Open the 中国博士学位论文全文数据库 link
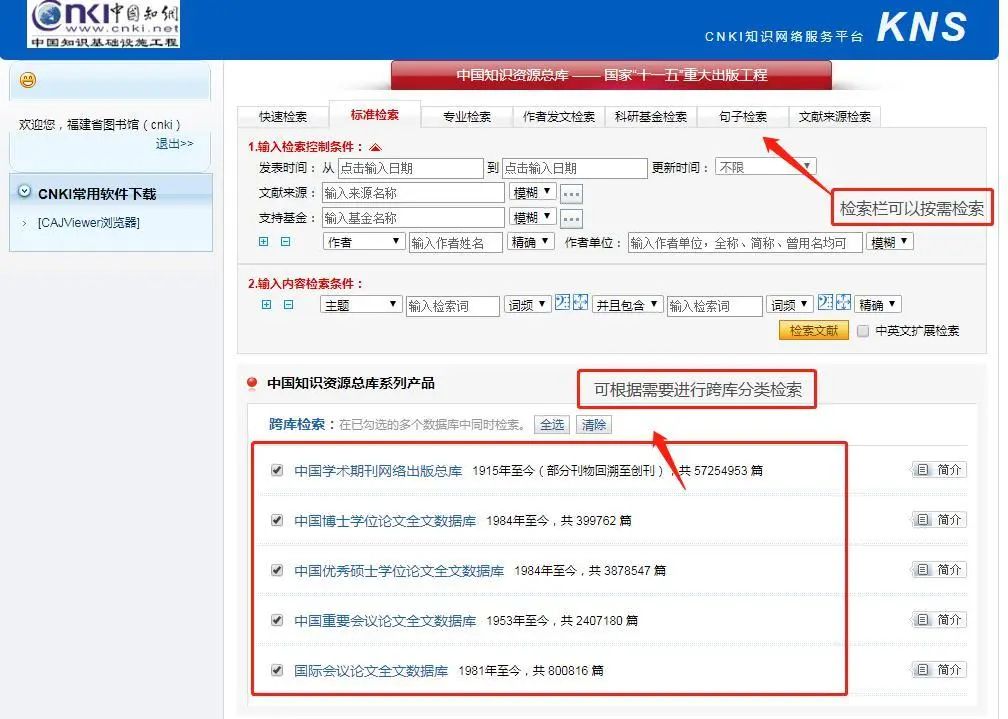The width and height of the screenshot is (1008, 719). (385, 520)
